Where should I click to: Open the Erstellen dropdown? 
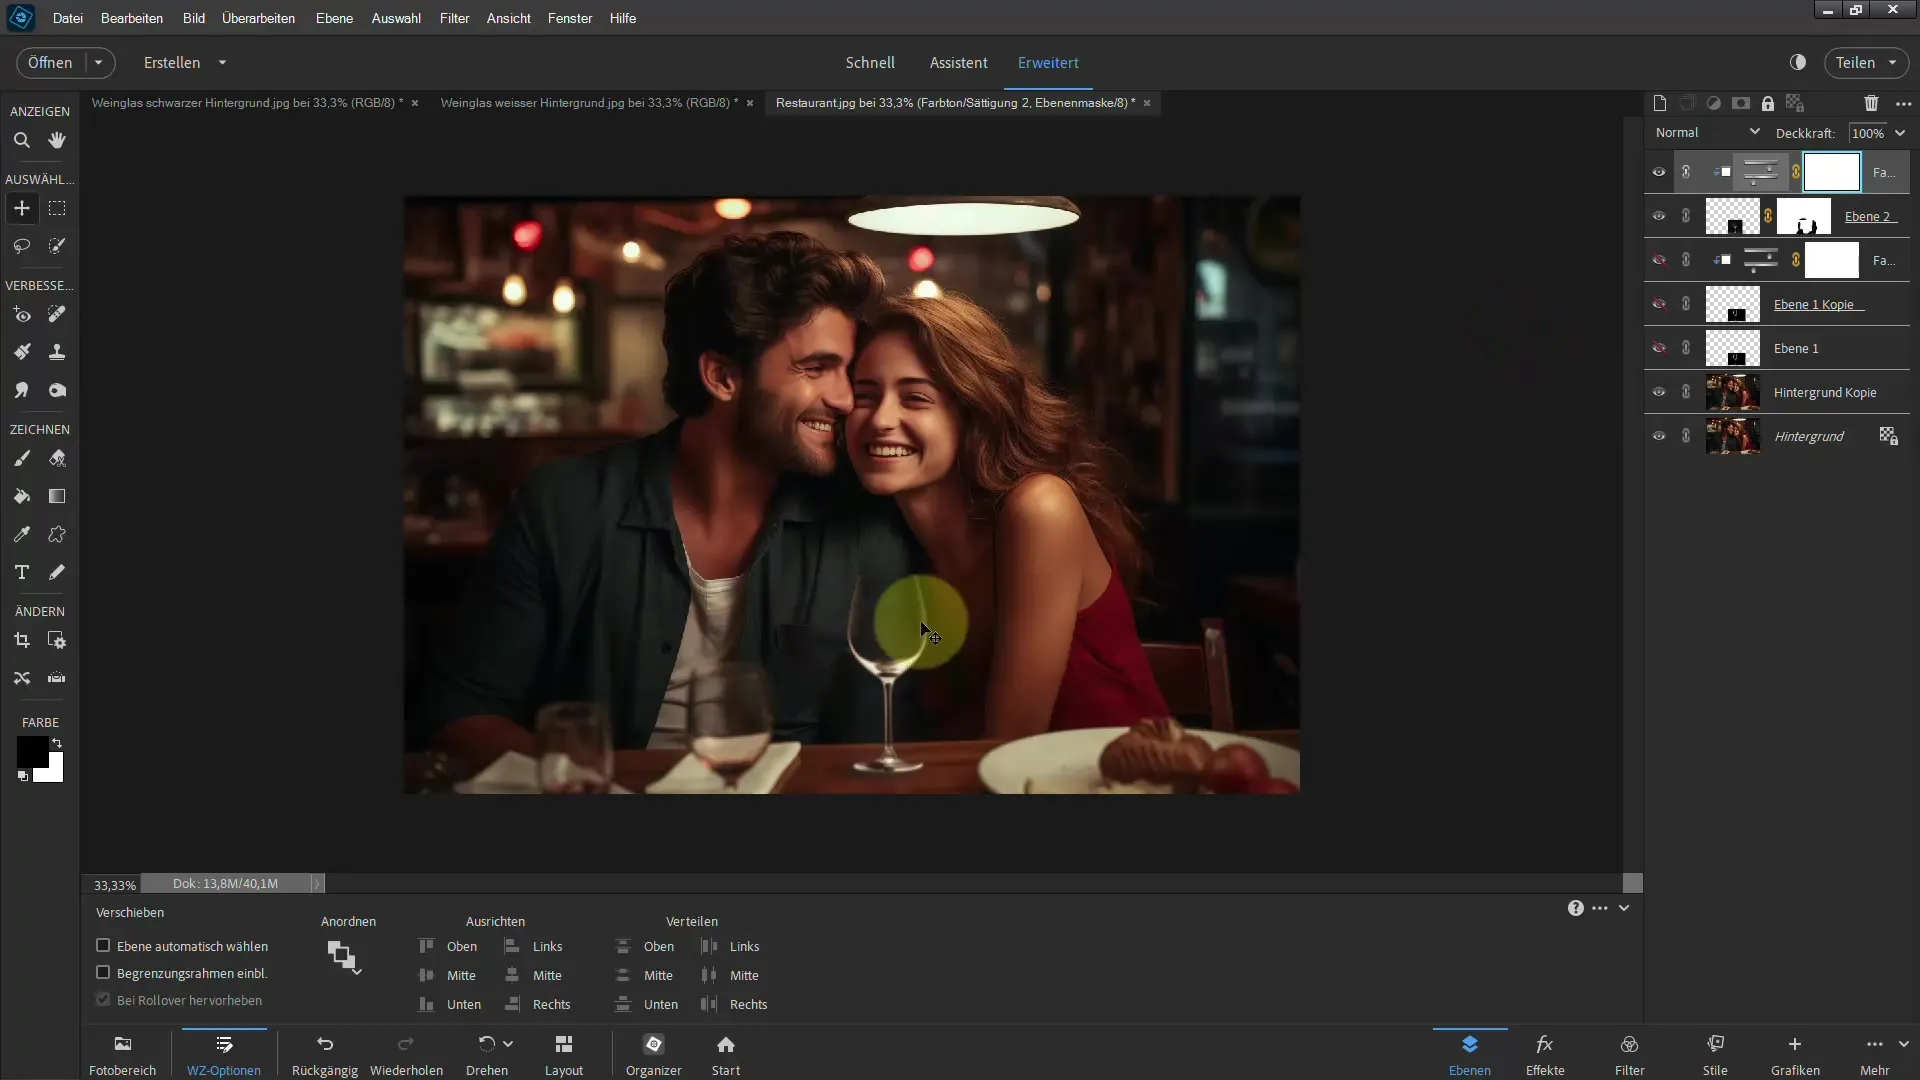coord(185,62)
